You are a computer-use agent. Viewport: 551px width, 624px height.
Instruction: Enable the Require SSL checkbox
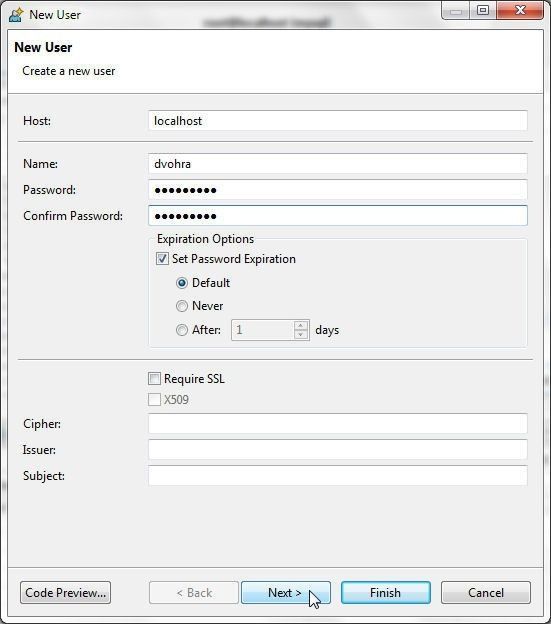click(154, 378)
